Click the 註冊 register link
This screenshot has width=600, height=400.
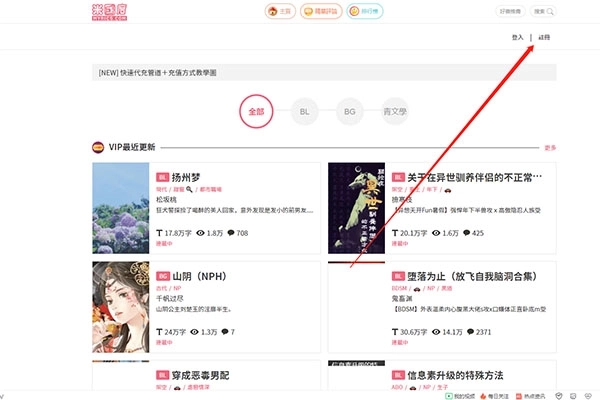point(544,37)
